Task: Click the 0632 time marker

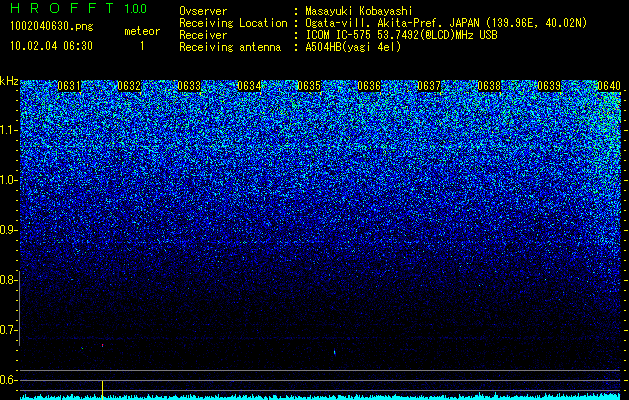Action: pyautogui.click(x=129, y=86)
